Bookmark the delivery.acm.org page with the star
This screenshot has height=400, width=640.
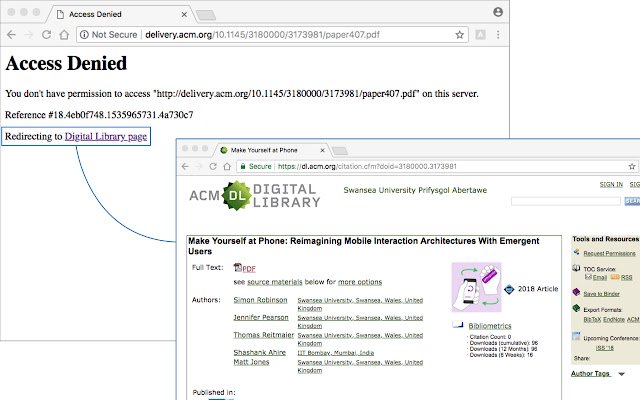(460, 35)
